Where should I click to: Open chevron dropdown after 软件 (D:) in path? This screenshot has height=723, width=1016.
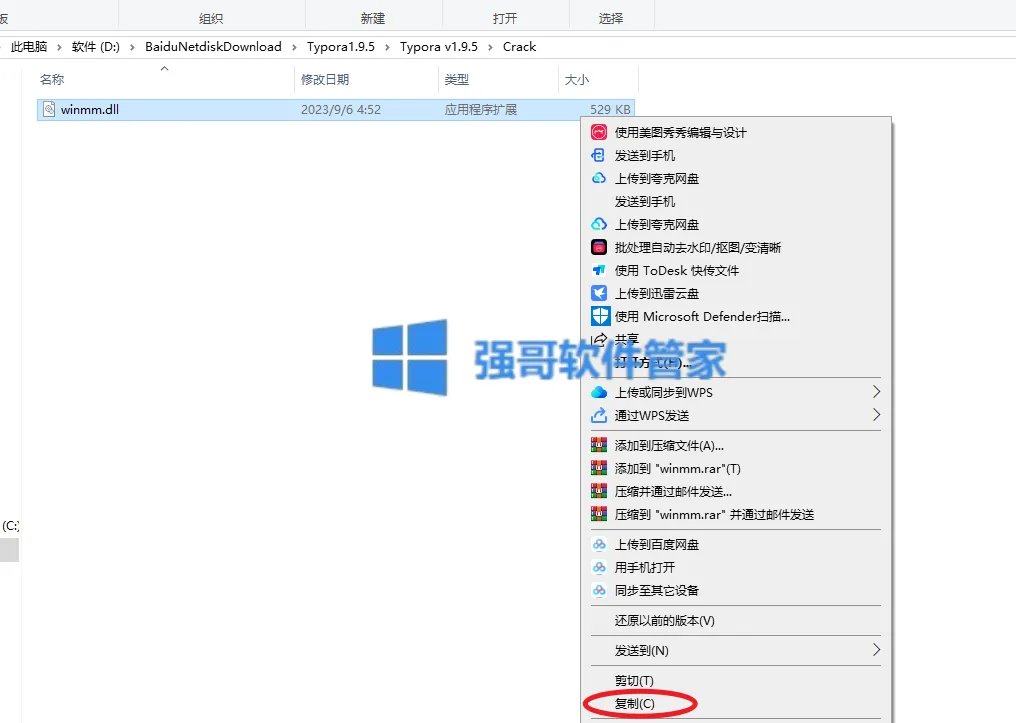(x=132, y=47)
